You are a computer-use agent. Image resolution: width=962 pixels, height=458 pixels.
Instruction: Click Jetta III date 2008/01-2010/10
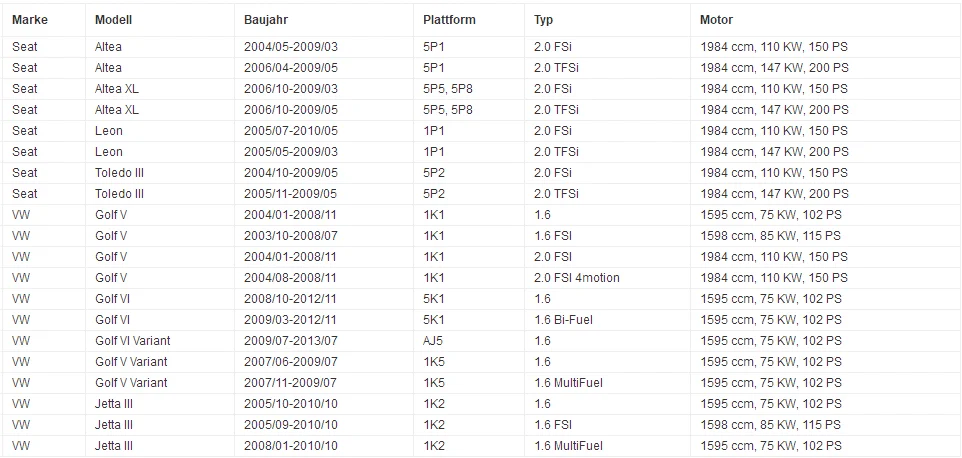[x=291, y=446]
